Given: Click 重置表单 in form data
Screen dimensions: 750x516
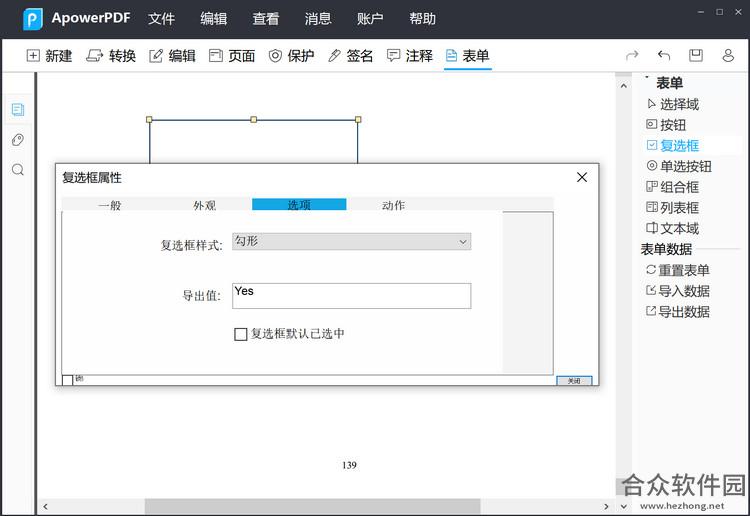Looking at the screenshot, I should [x=678, y=270].
